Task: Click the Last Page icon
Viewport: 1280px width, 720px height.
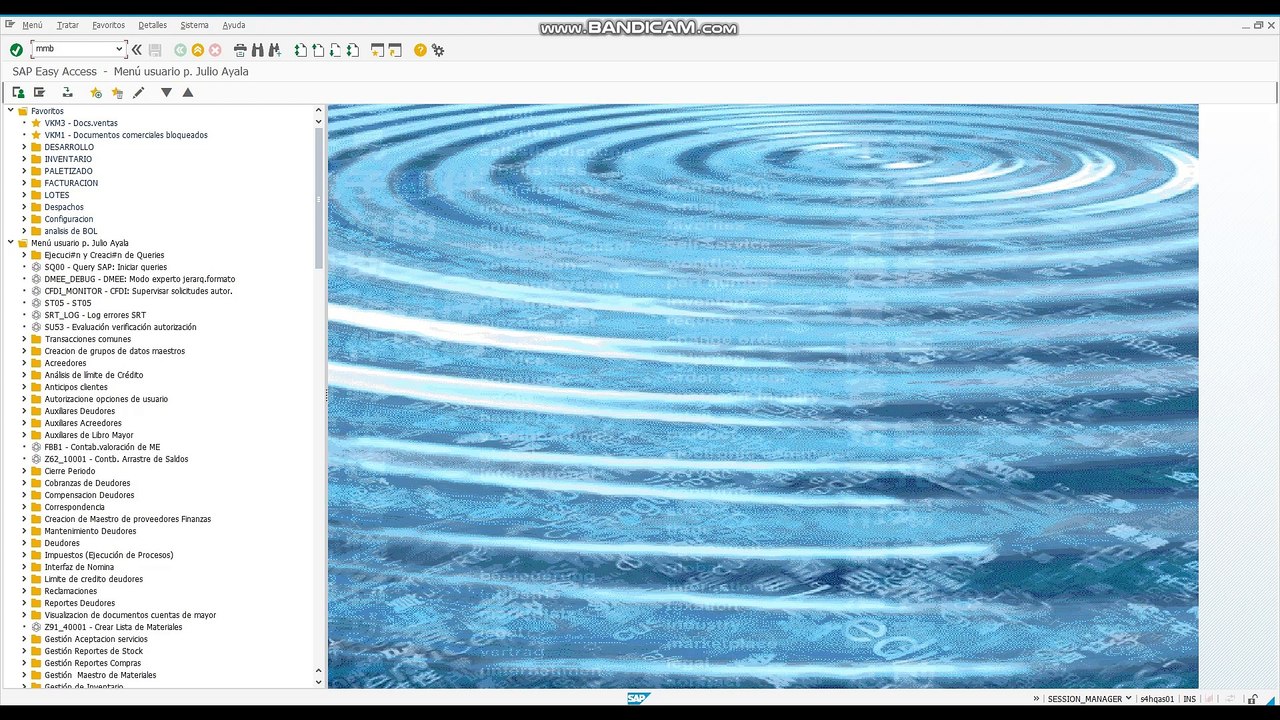Action: click(x=352, y=50)
